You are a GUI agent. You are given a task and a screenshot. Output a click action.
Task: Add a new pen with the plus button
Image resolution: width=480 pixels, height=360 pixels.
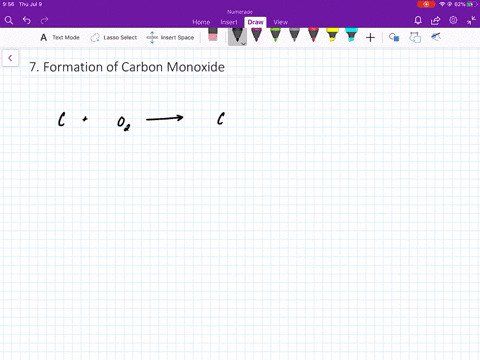pyautogui.click(x=370, y=37)
